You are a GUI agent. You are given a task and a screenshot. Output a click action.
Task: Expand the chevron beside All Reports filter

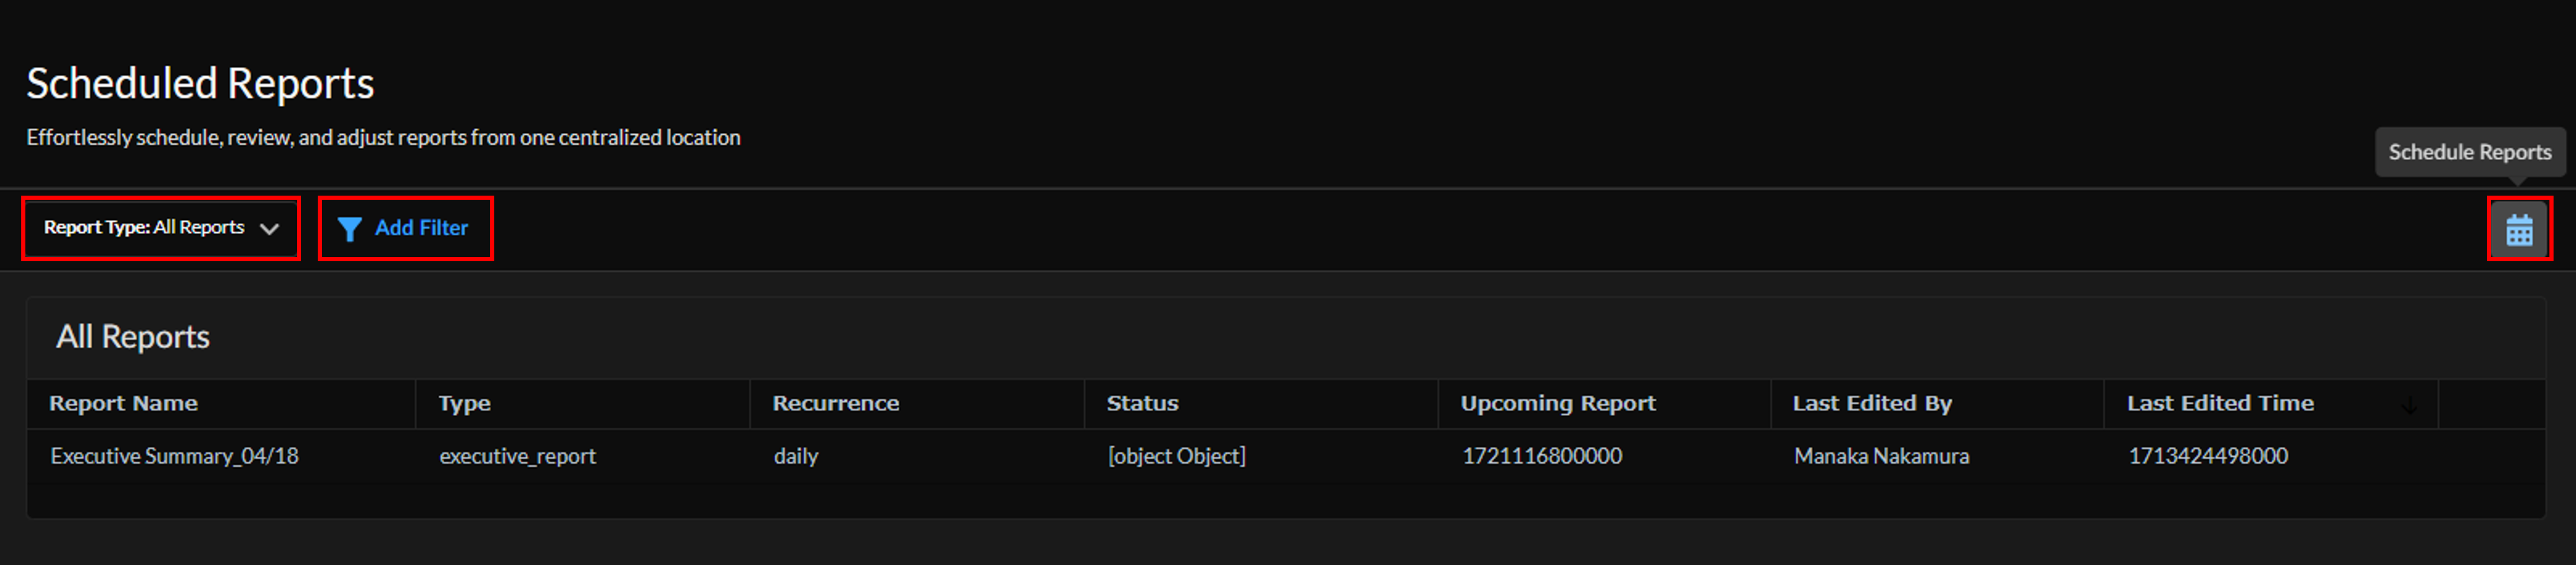click(x=269, y=229)
